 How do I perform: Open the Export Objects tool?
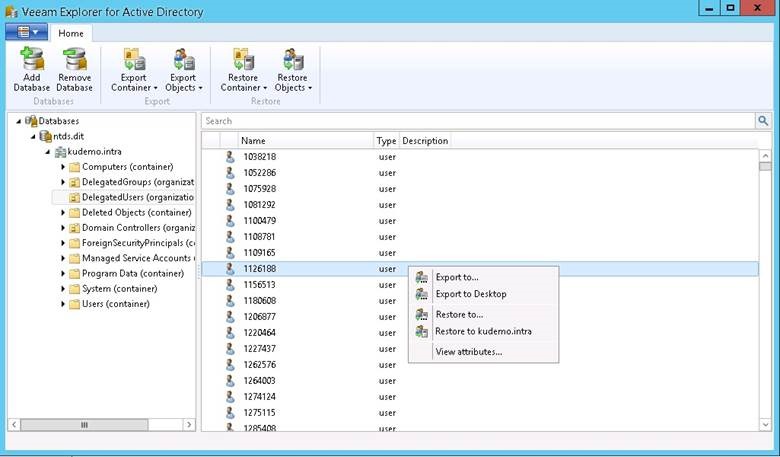tap(184, 69)
